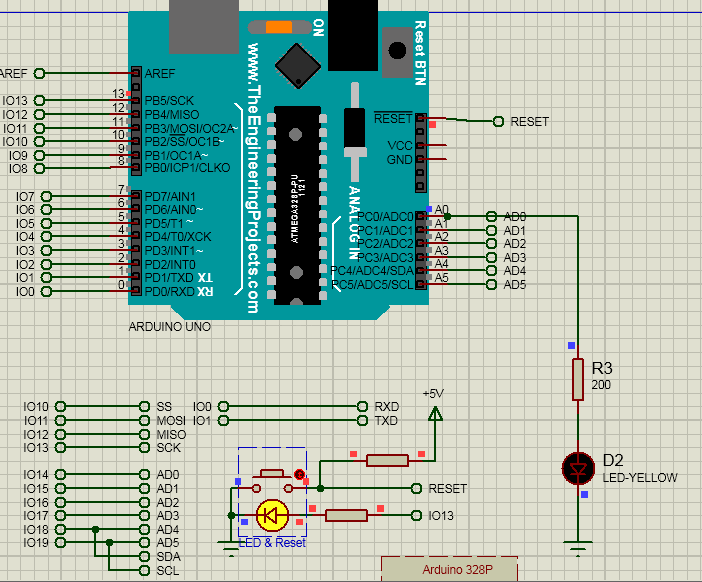This screenshot has height=582, width=702.
Task: Select the SCL terminal circle
Action: click(x=144, y=570)
